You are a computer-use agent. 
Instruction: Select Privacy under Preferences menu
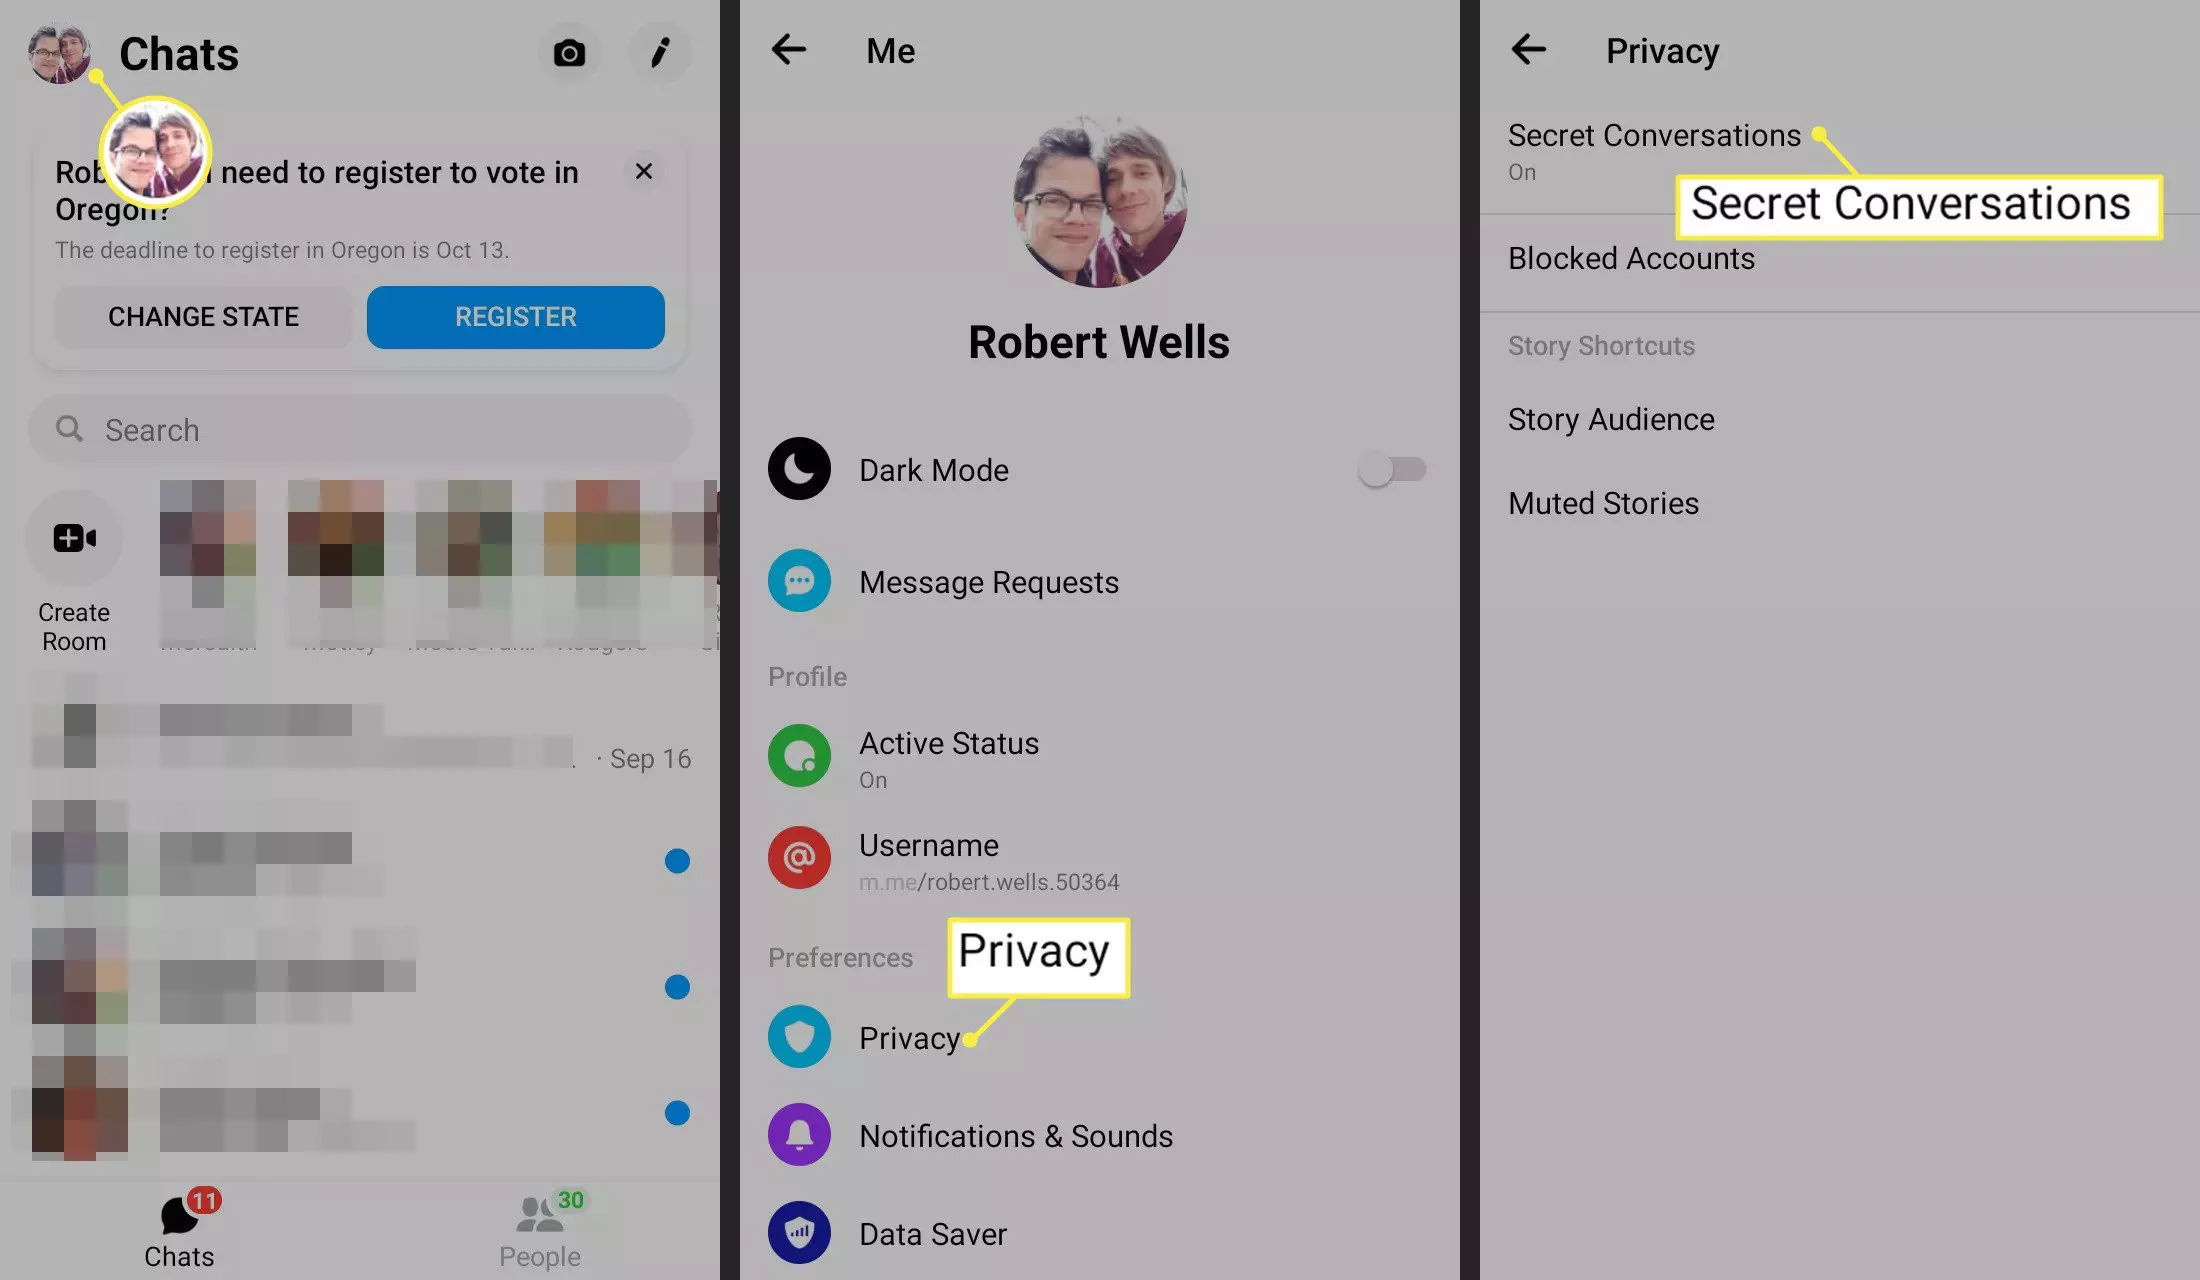pos(908,1038)
